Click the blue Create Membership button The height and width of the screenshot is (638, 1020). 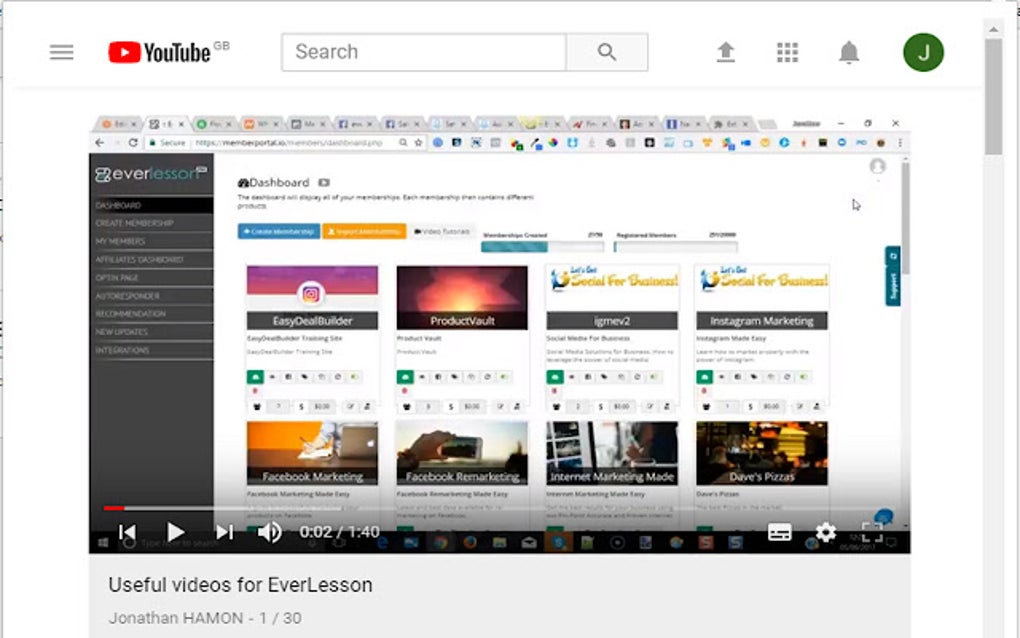[278, 231]
